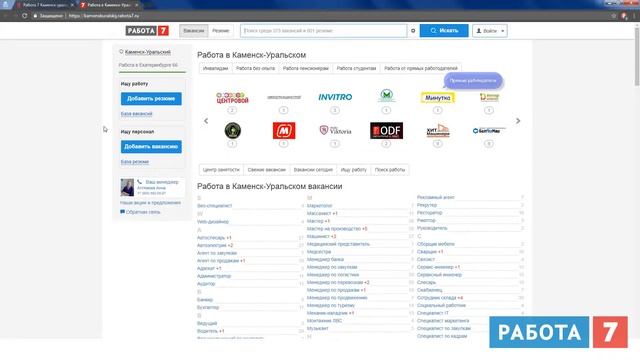This screenshot has width=640, height=360.
Task: Select the Вакансии сегодня tab
Action: pos(313,169)
